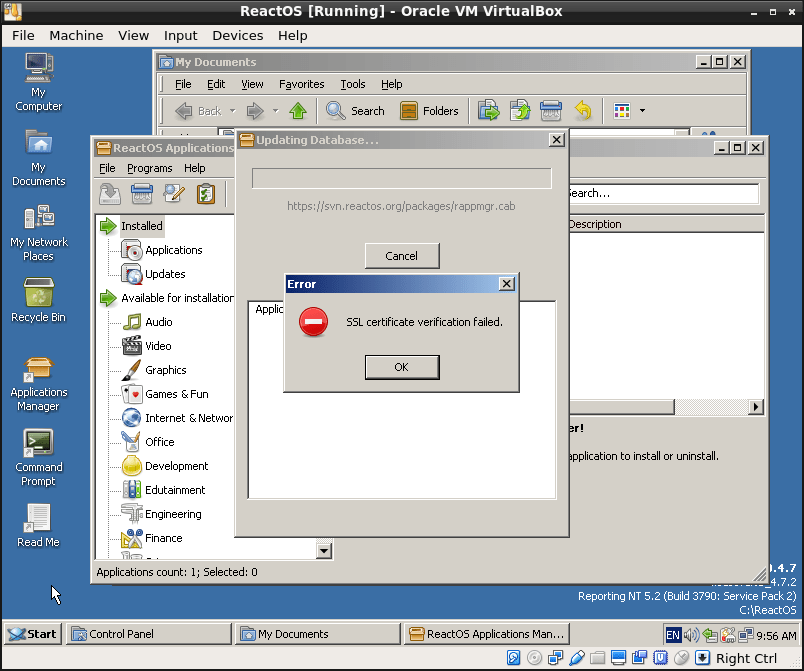Click the green Up arrow in My Documents toolbar
804x671 pixels.
pyautogui.click(x=297, y=110)
